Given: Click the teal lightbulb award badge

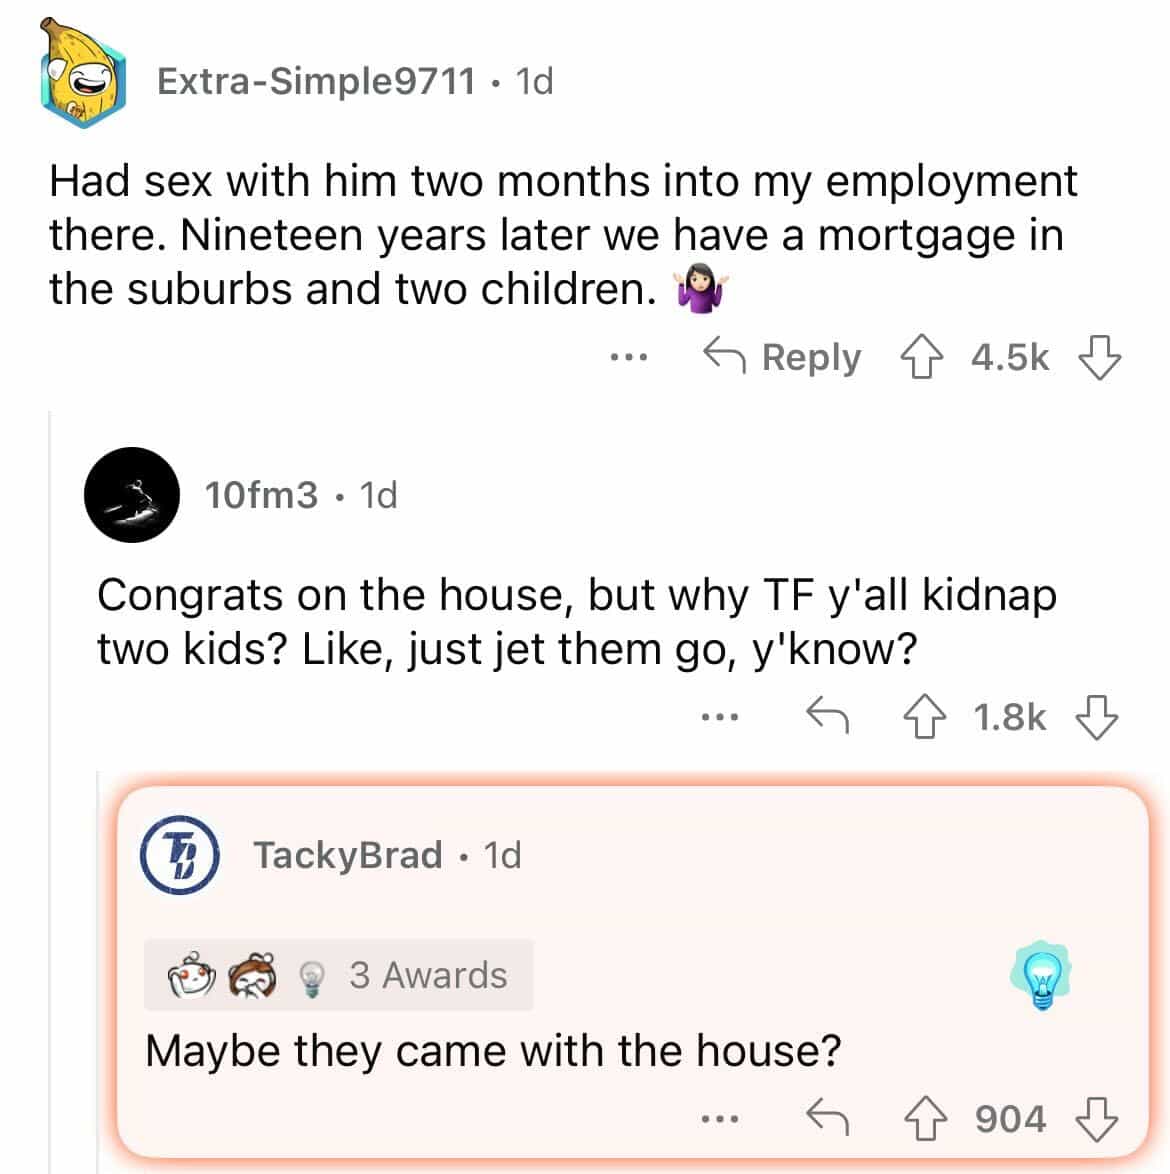Looking at the screenshot, I should 1041,975.
